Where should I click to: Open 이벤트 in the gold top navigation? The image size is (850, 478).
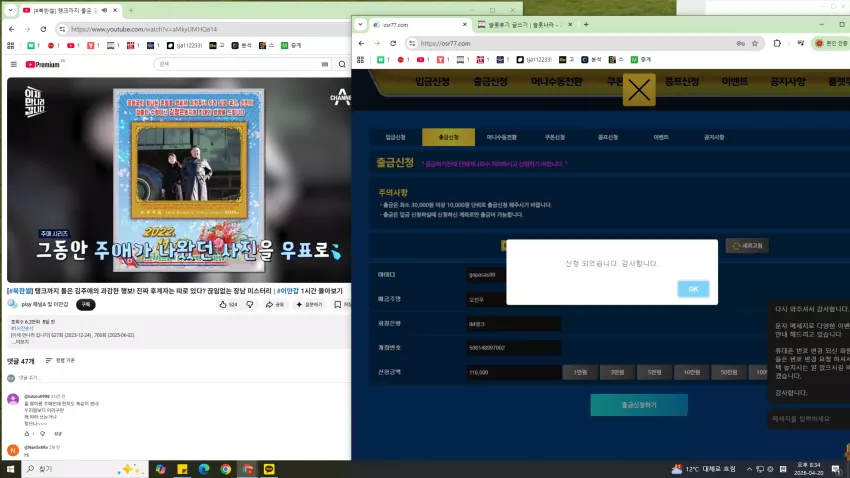click(x=735, y=82)
